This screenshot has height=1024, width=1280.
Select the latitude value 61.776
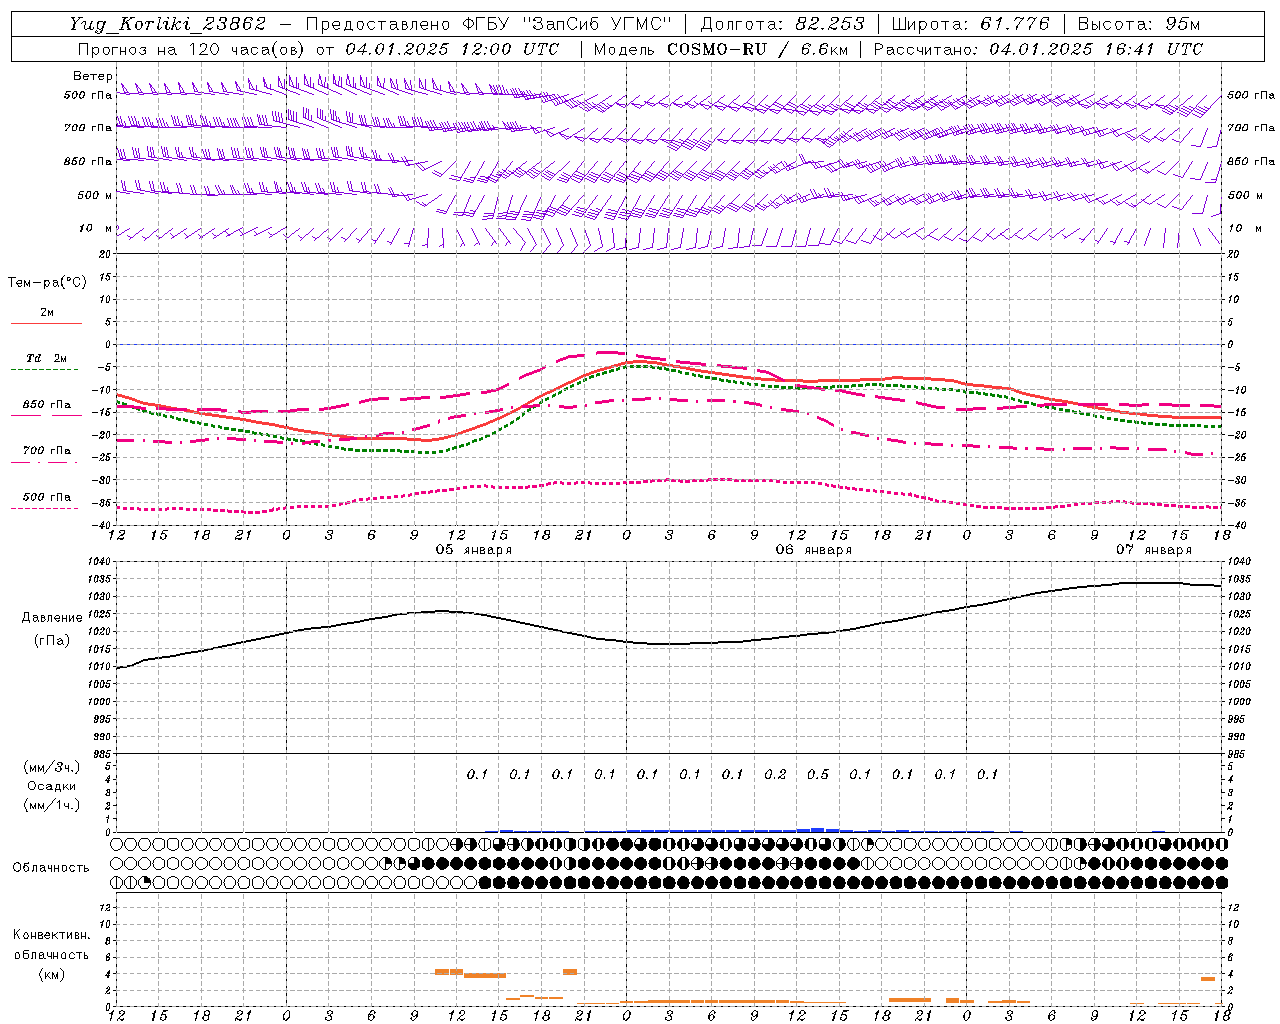[x=1015, y=24]
